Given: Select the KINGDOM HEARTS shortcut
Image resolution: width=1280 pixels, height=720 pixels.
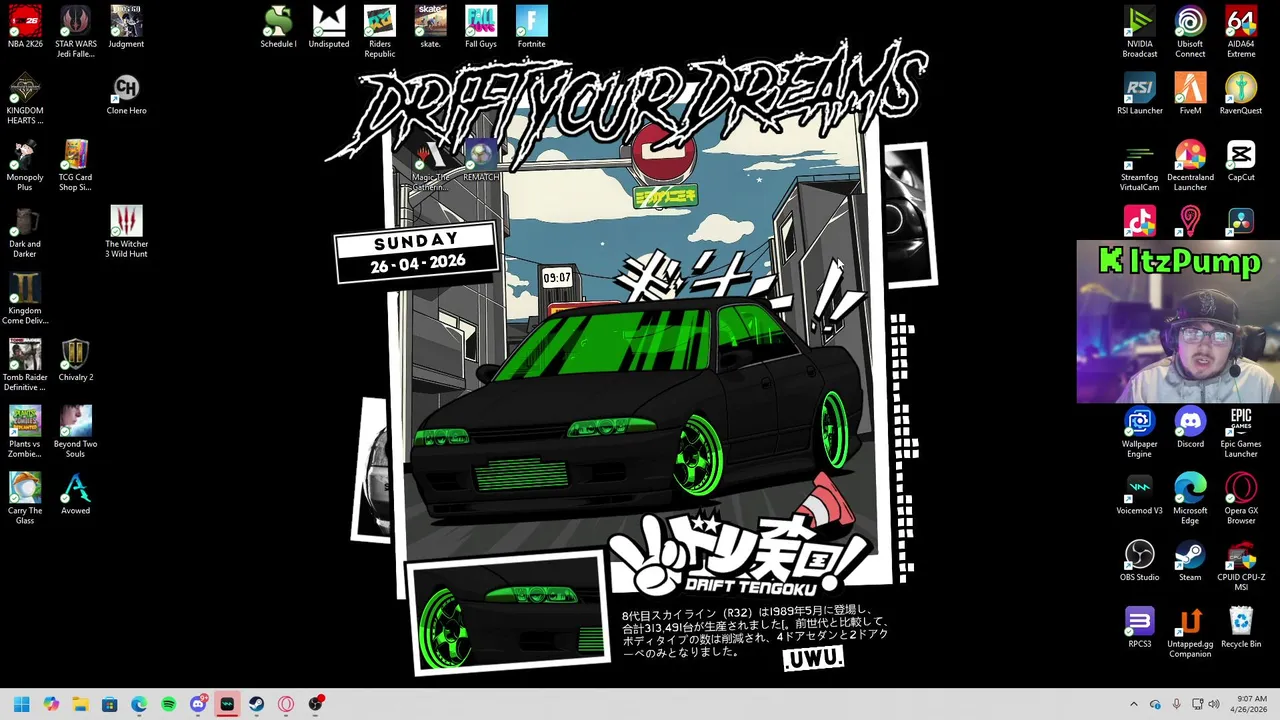Looking at the screenshot, I should [x=25, y=98].
